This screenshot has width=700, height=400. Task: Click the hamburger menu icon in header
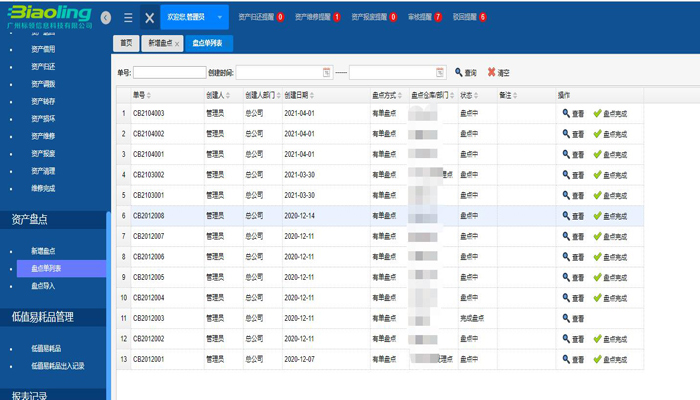click(x=128, y=17)
